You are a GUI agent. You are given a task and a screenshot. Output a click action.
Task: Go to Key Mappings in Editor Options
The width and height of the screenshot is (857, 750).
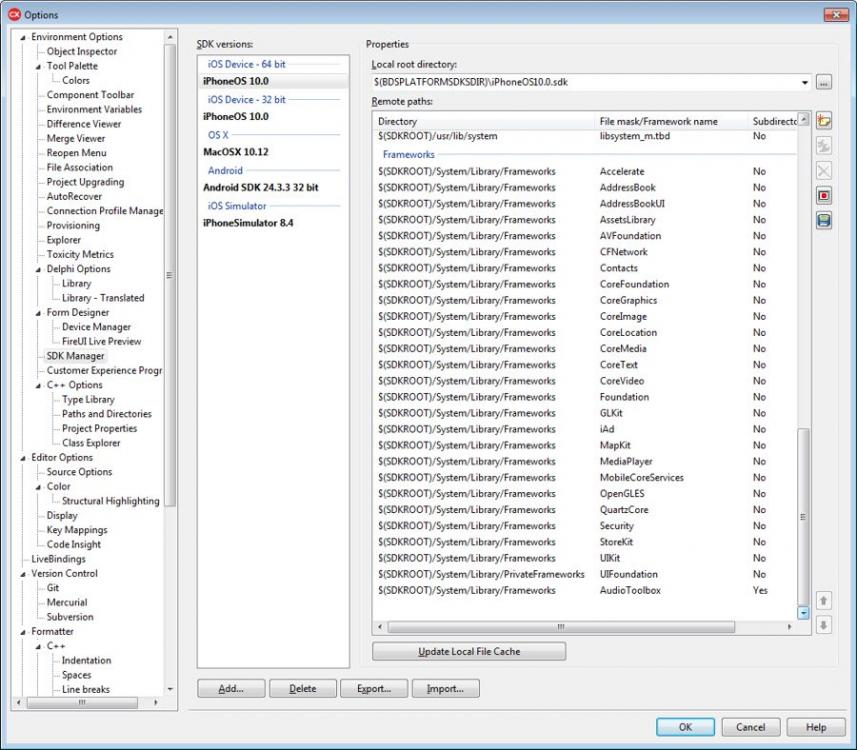[77, 530]
